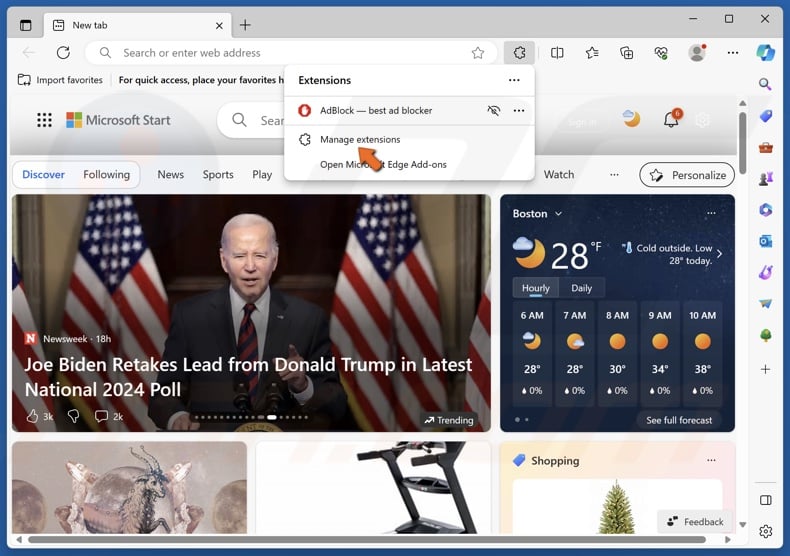The height and width of the screenshot is (556, 790).
Task: Open the Extensions puzzle icon in toolbar
Action: click(x=519, y=52)
